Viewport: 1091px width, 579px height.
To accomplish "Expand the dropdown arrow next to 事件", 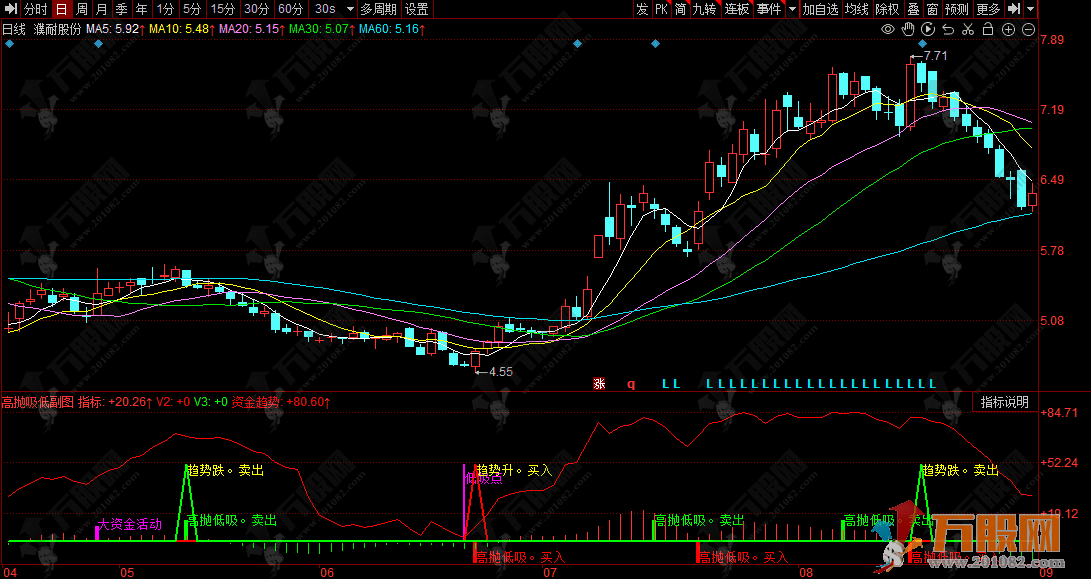I will click(792, 9).
